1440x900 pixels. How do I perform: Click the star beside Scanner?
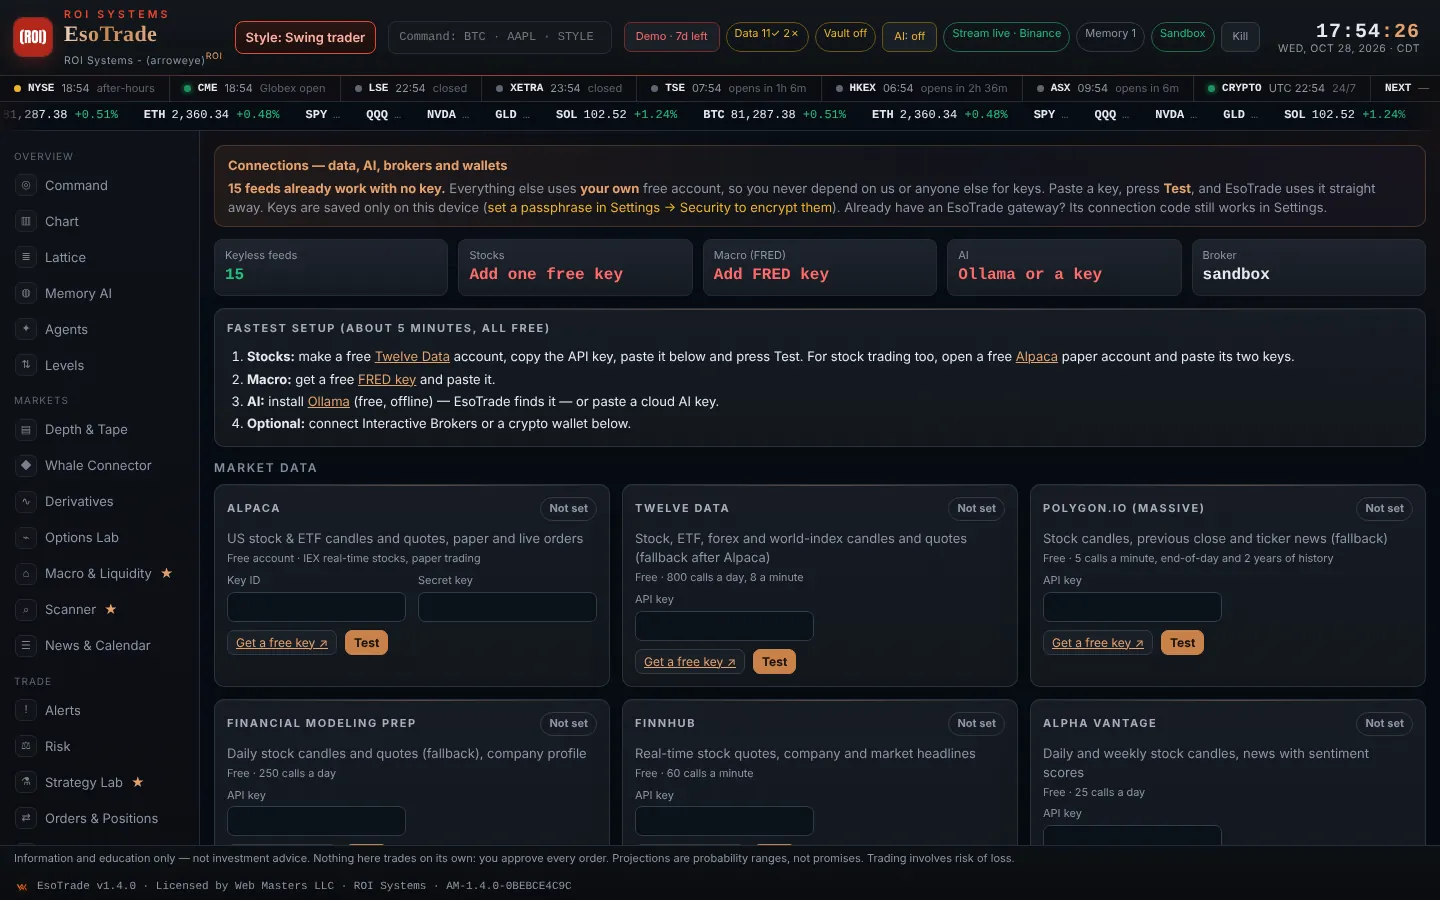[x=111, y=609]
